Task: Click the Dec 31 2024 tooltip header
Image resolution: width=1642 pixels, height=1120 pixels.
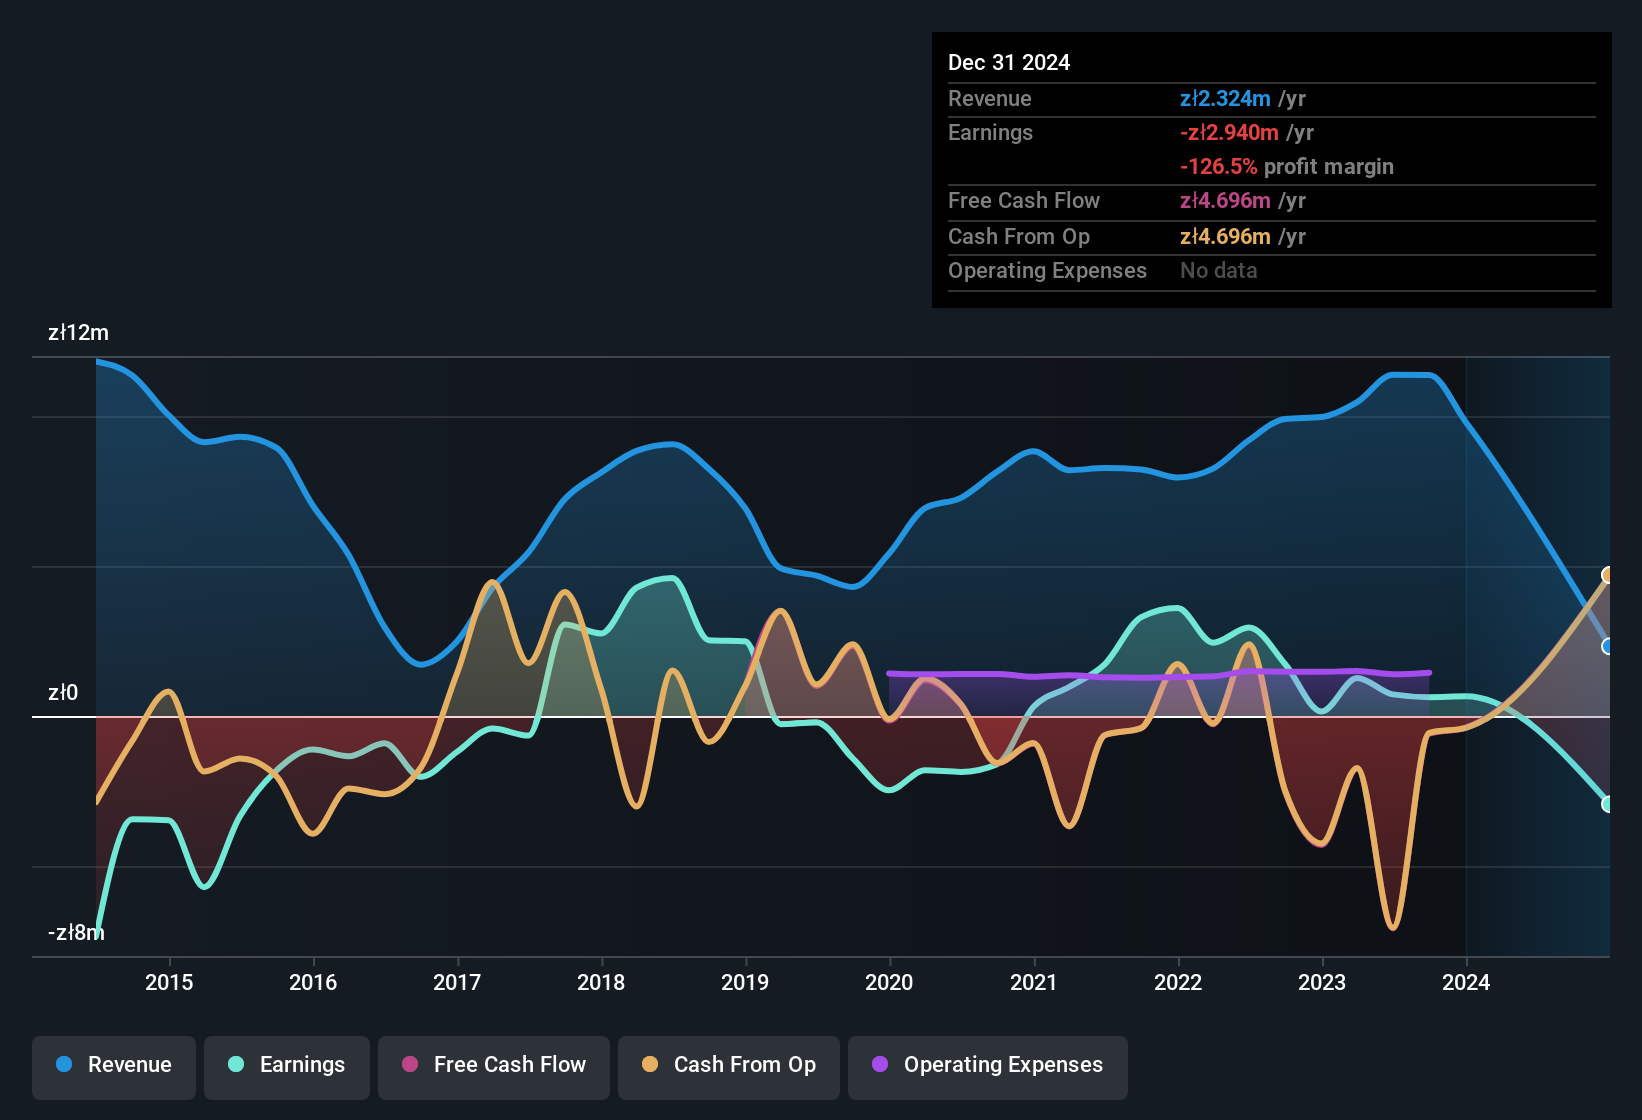Action: click(x=1009, y=62)
